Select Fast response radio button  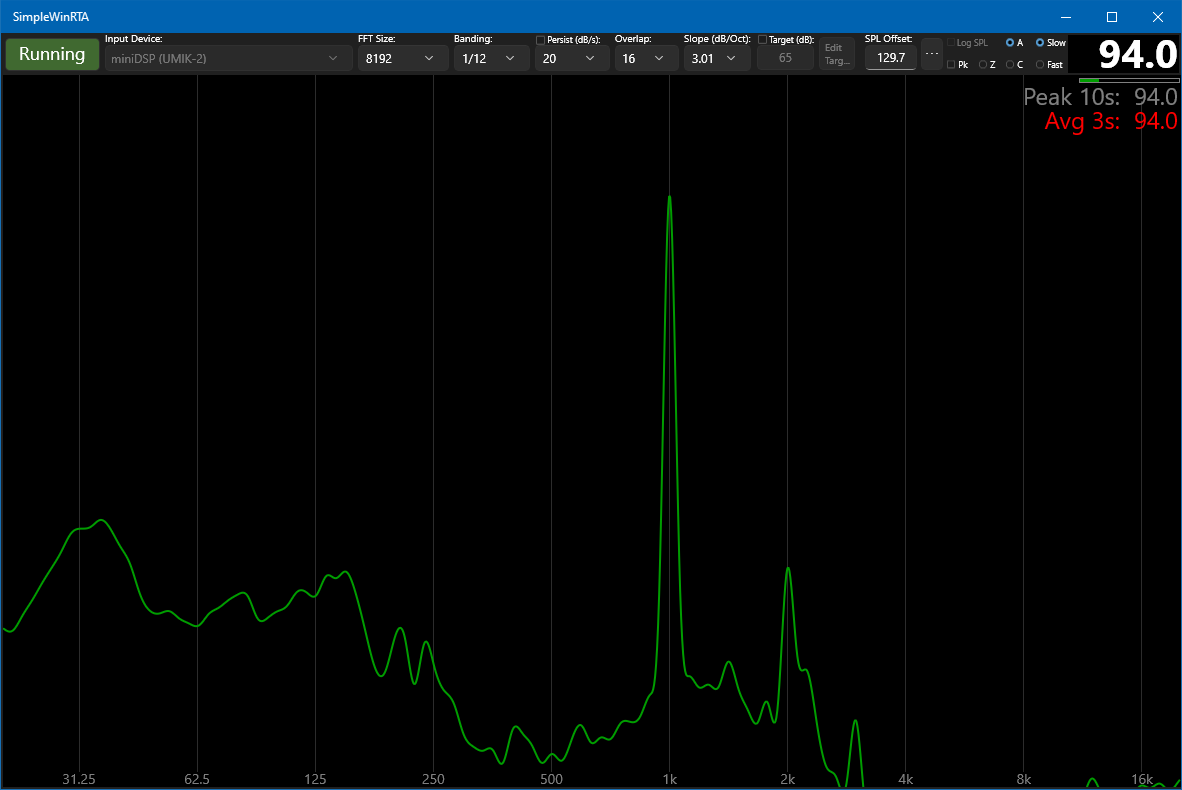1040,65
